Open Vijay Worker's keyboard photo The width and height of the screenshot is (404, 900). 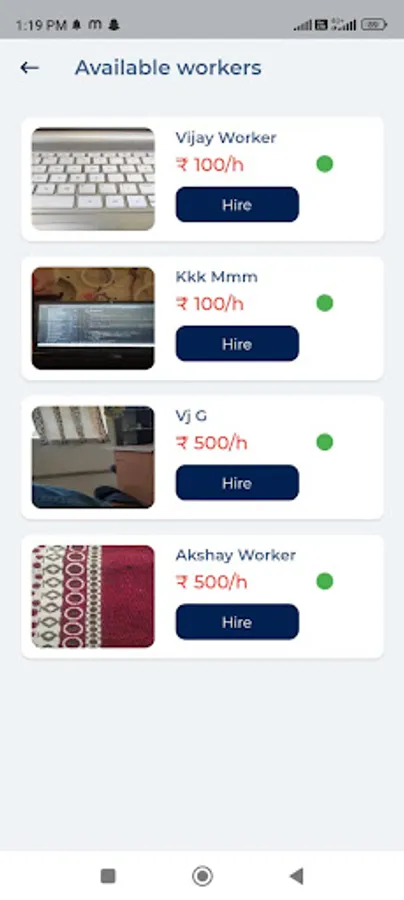pyautogui.click(x=93, y=179)
